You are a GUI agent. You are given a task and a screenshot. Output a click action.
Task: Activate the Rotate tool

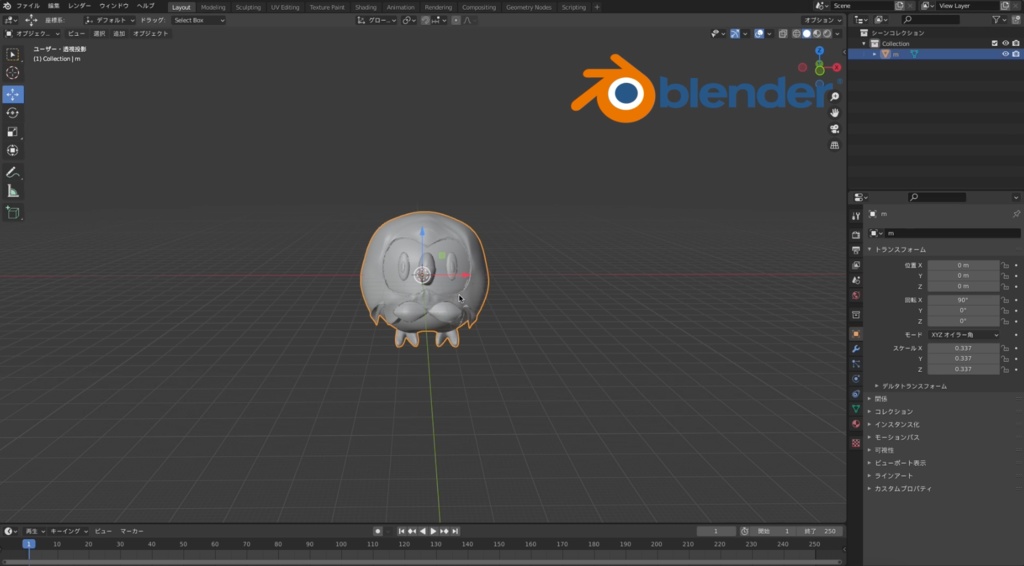(x=12, y=113)
